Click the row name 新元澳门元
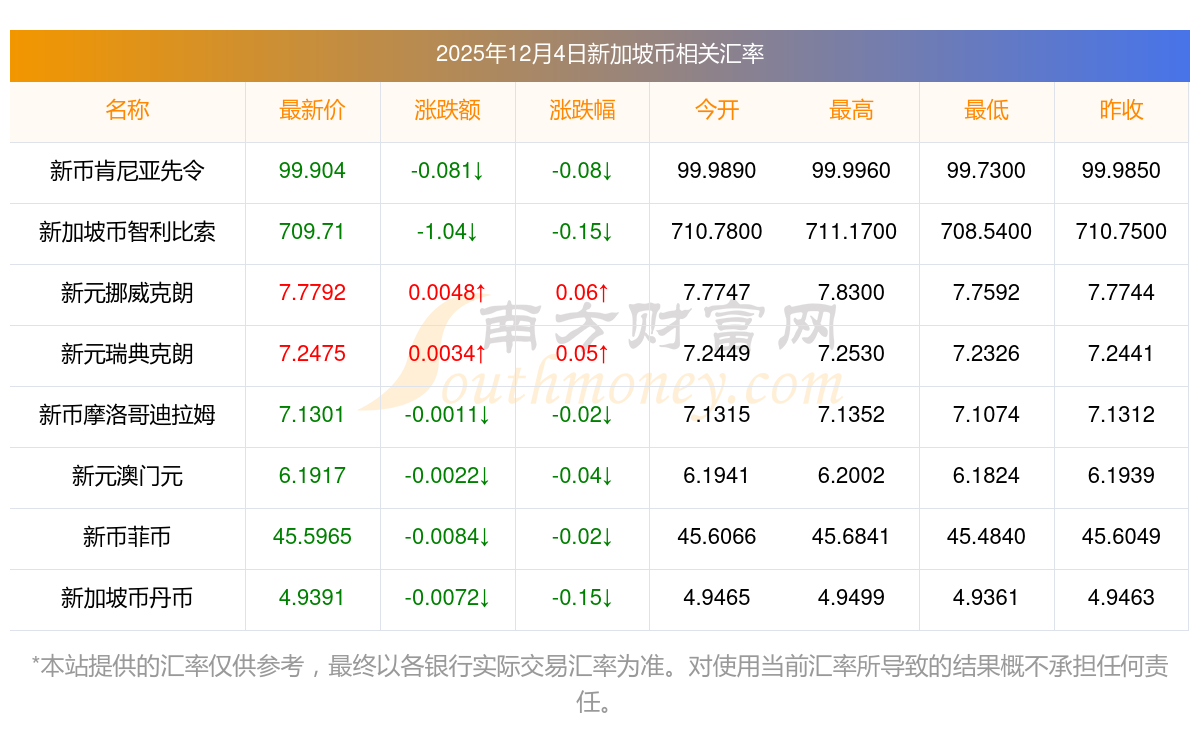This screenshot has height=733, width=1200. (x=127, y=476)
